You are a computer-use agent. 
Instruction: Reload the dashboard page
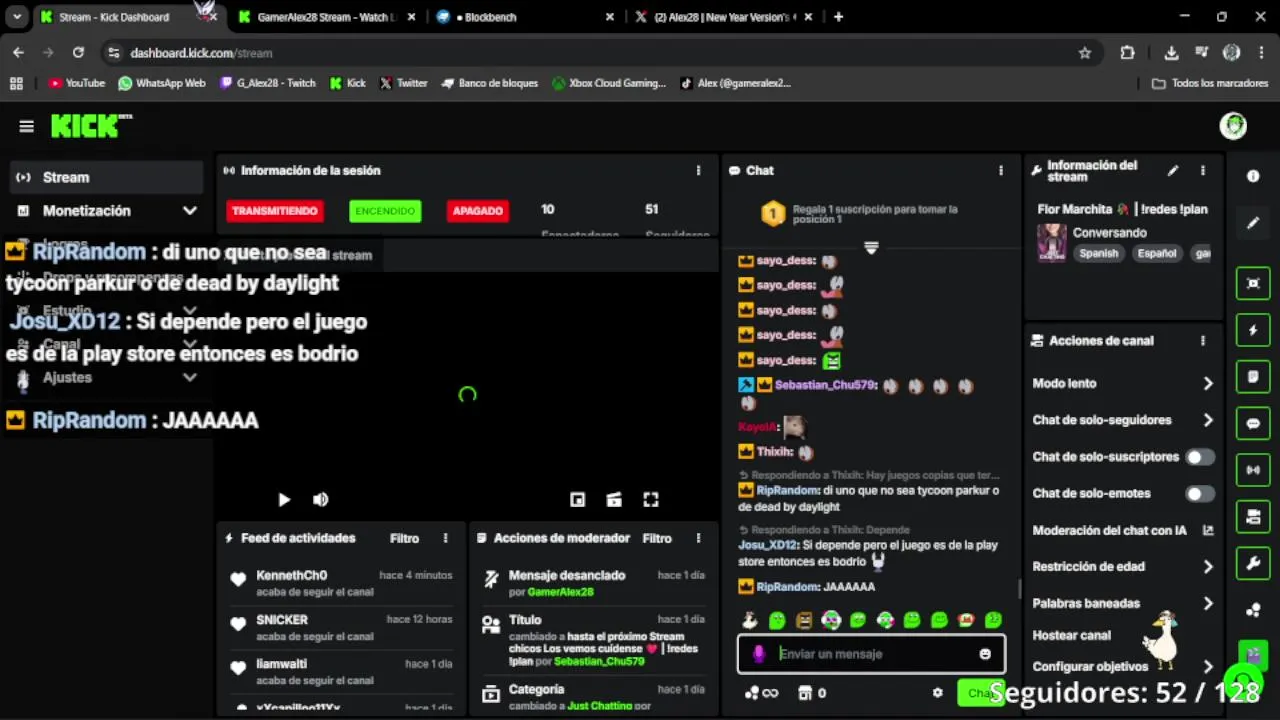pos(78,53)
